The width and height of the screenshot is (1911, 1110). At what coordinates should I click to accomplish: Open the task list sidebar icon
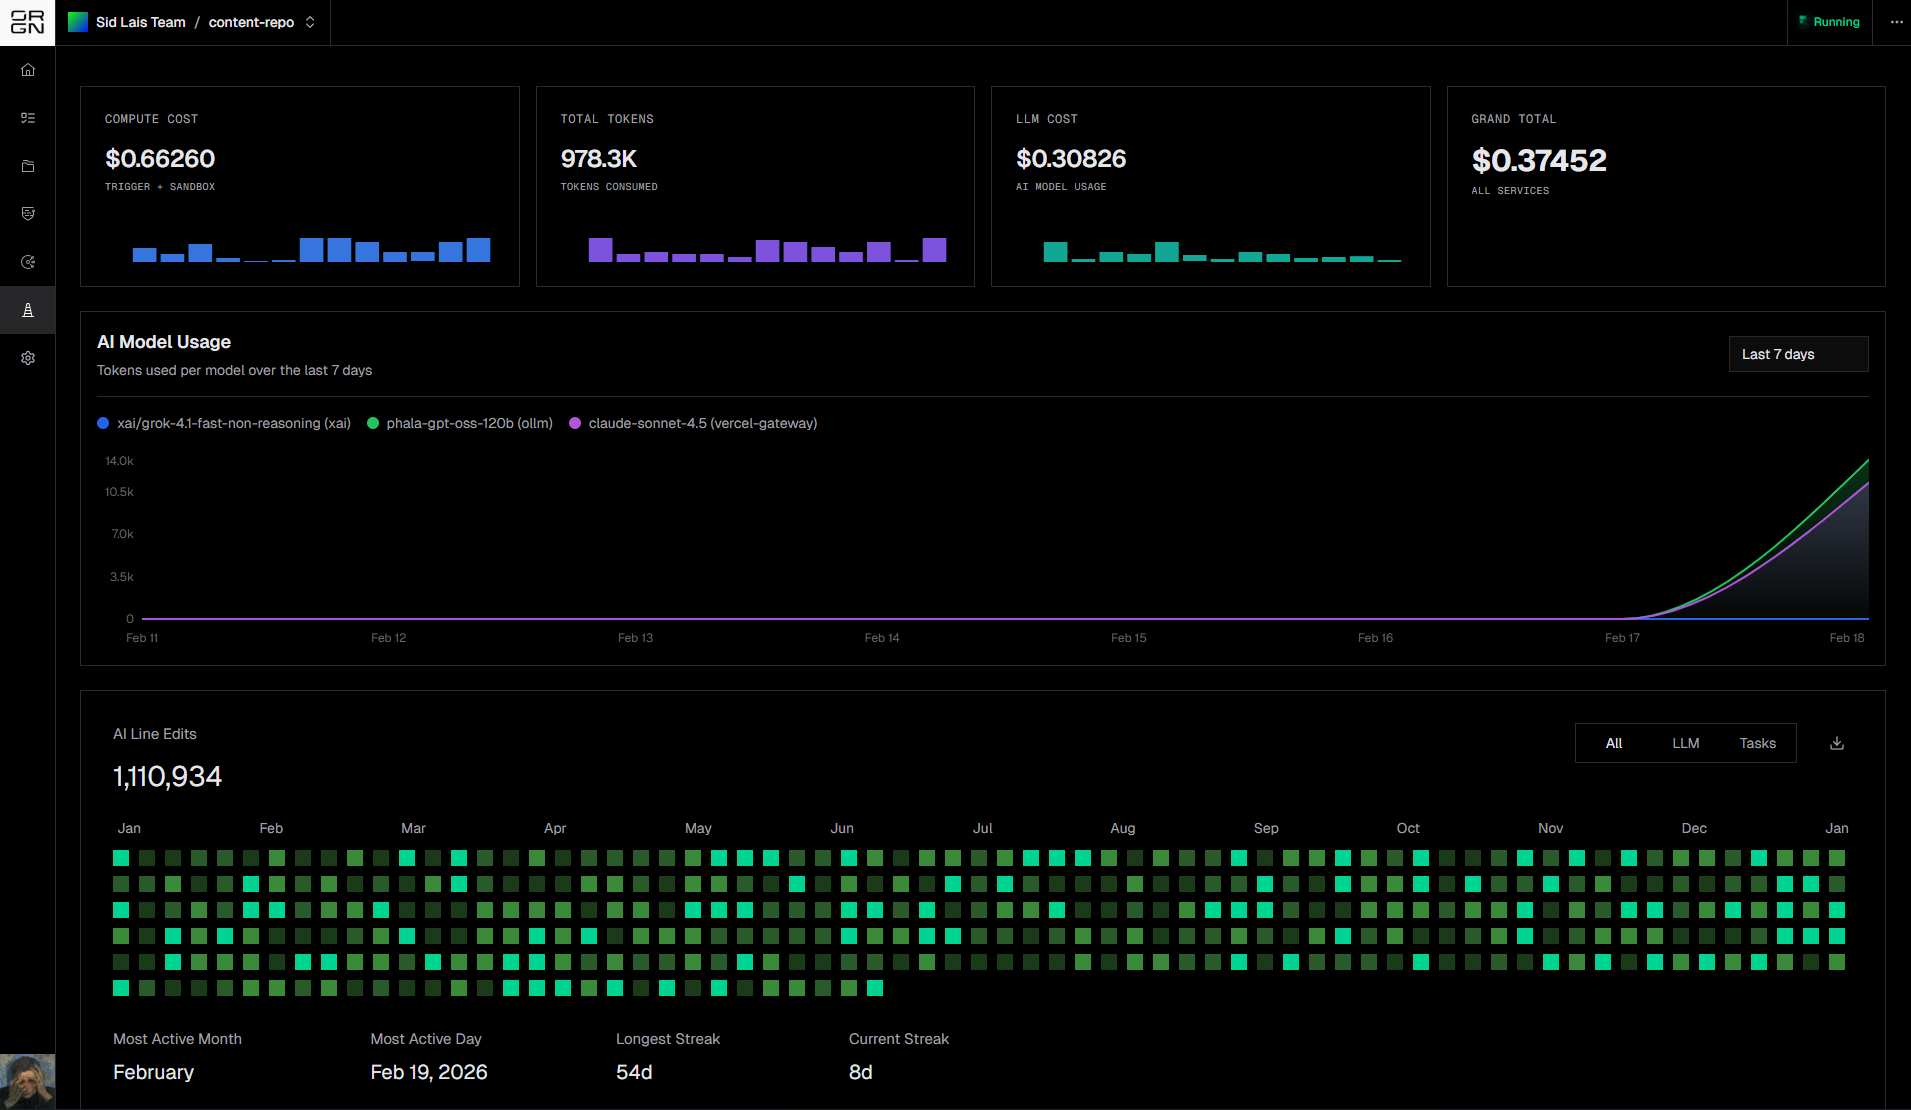tap(28, 118)
